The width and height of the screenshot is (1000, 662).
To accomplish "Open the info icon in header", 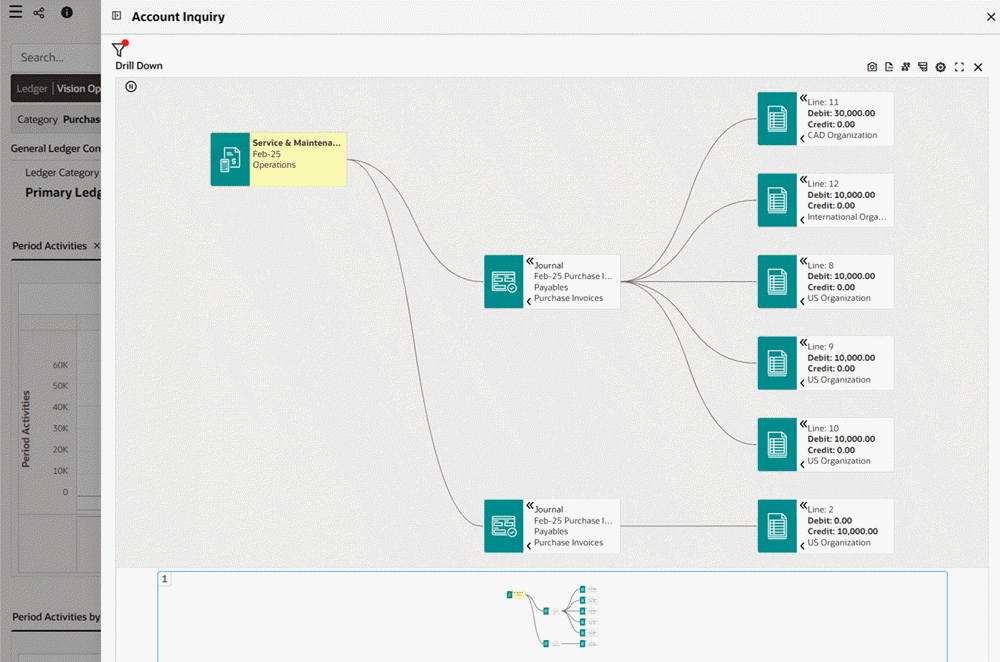I will click(x=66, y=13).
